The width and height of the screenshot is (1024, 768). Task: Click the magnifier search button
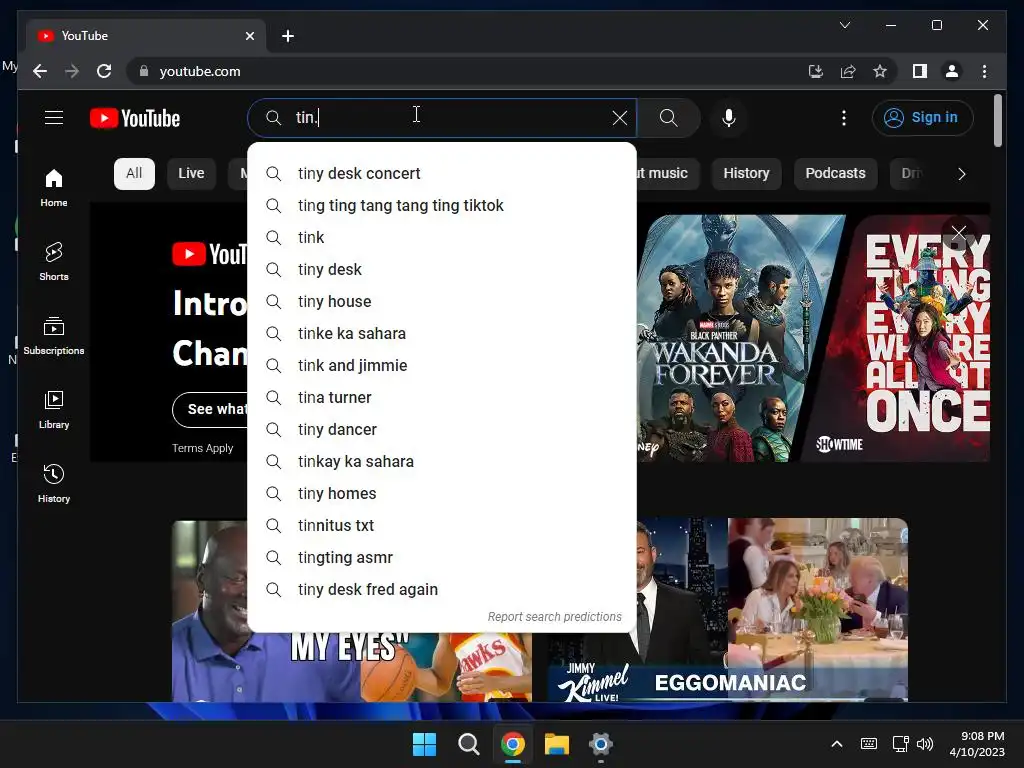668,118
